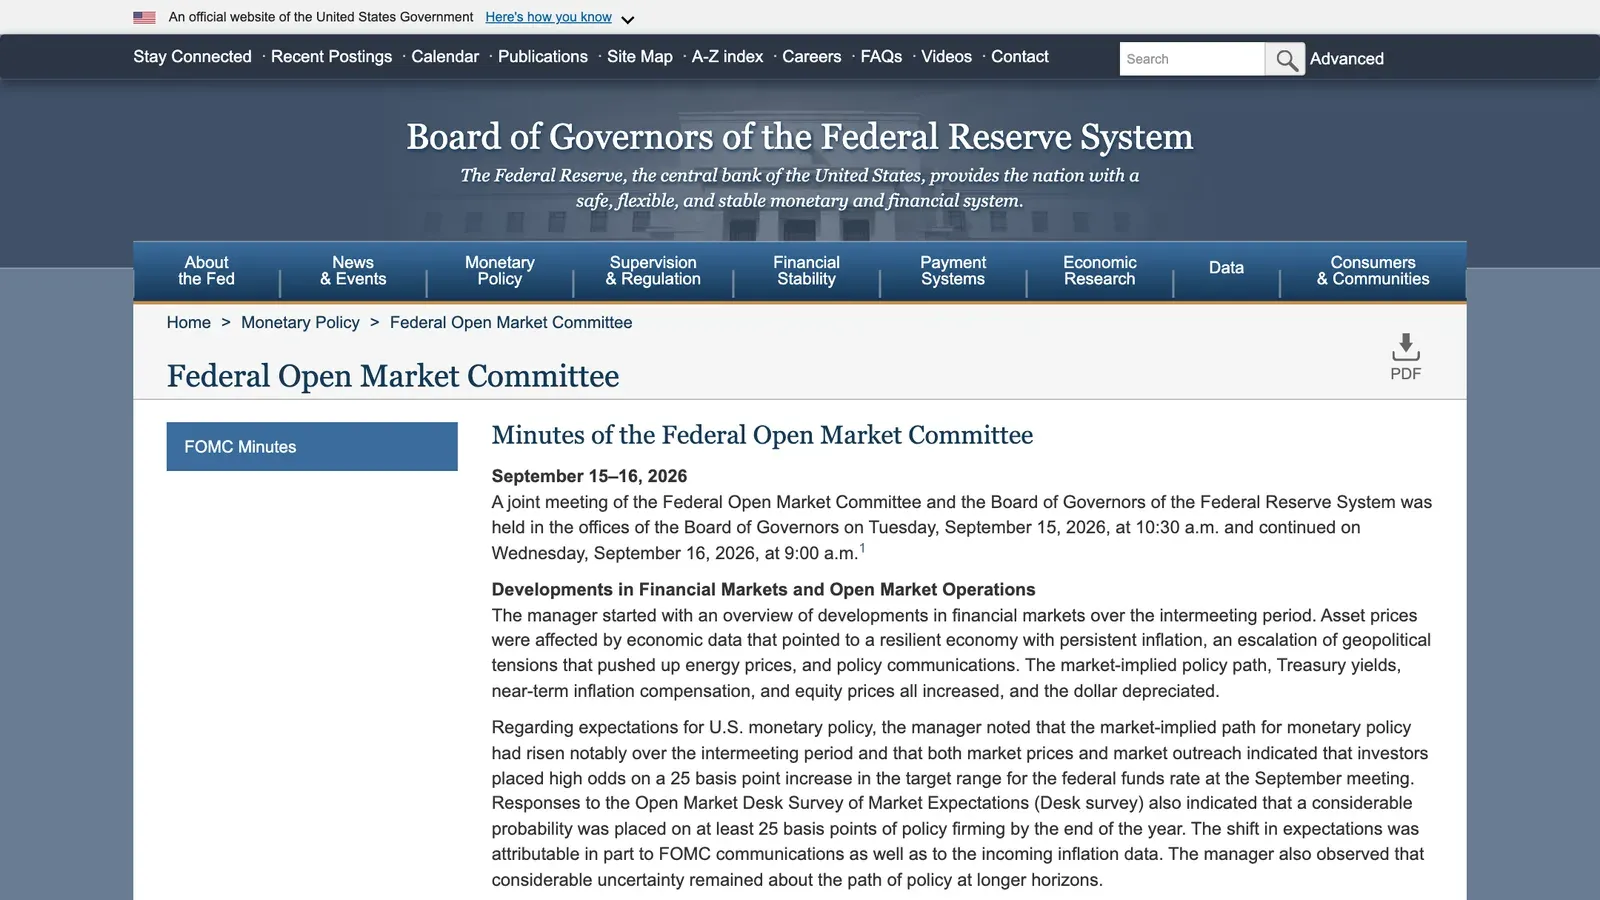Click into the Search input field
This screenshot has height=900, width=1600.
(1192, 59)
